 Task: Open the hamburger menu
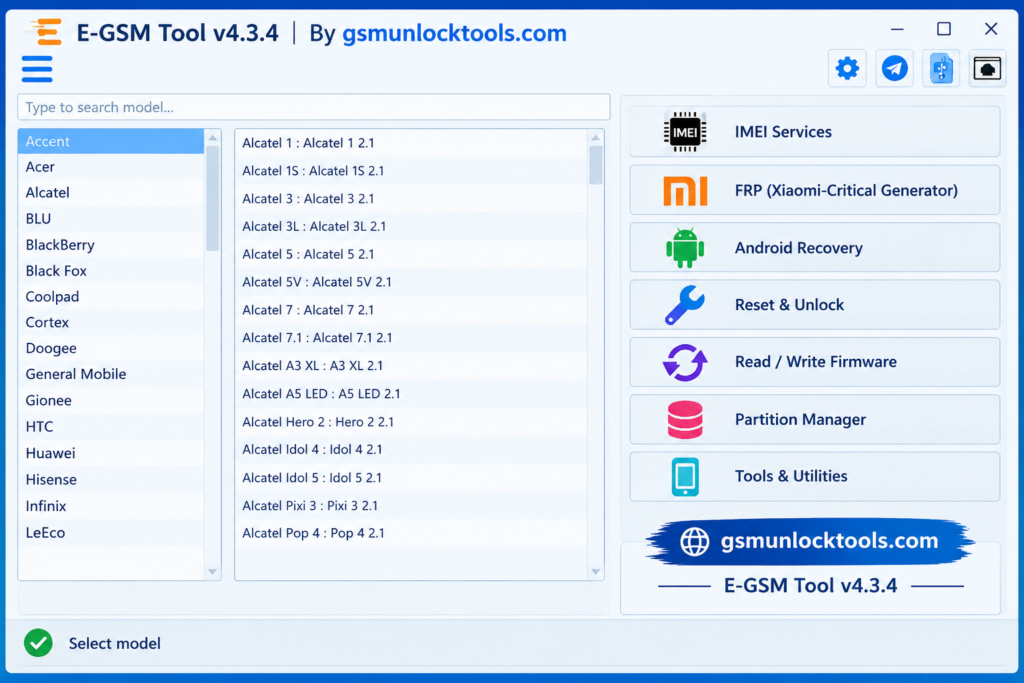click(37, 69)
